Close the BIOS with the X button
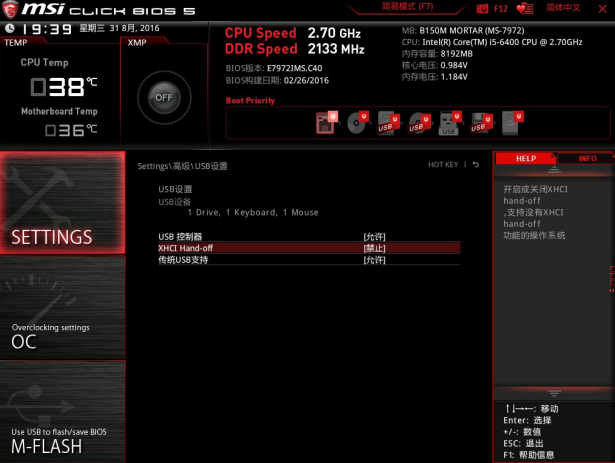The width and height of the screenshot is (615, 463). 602,9
